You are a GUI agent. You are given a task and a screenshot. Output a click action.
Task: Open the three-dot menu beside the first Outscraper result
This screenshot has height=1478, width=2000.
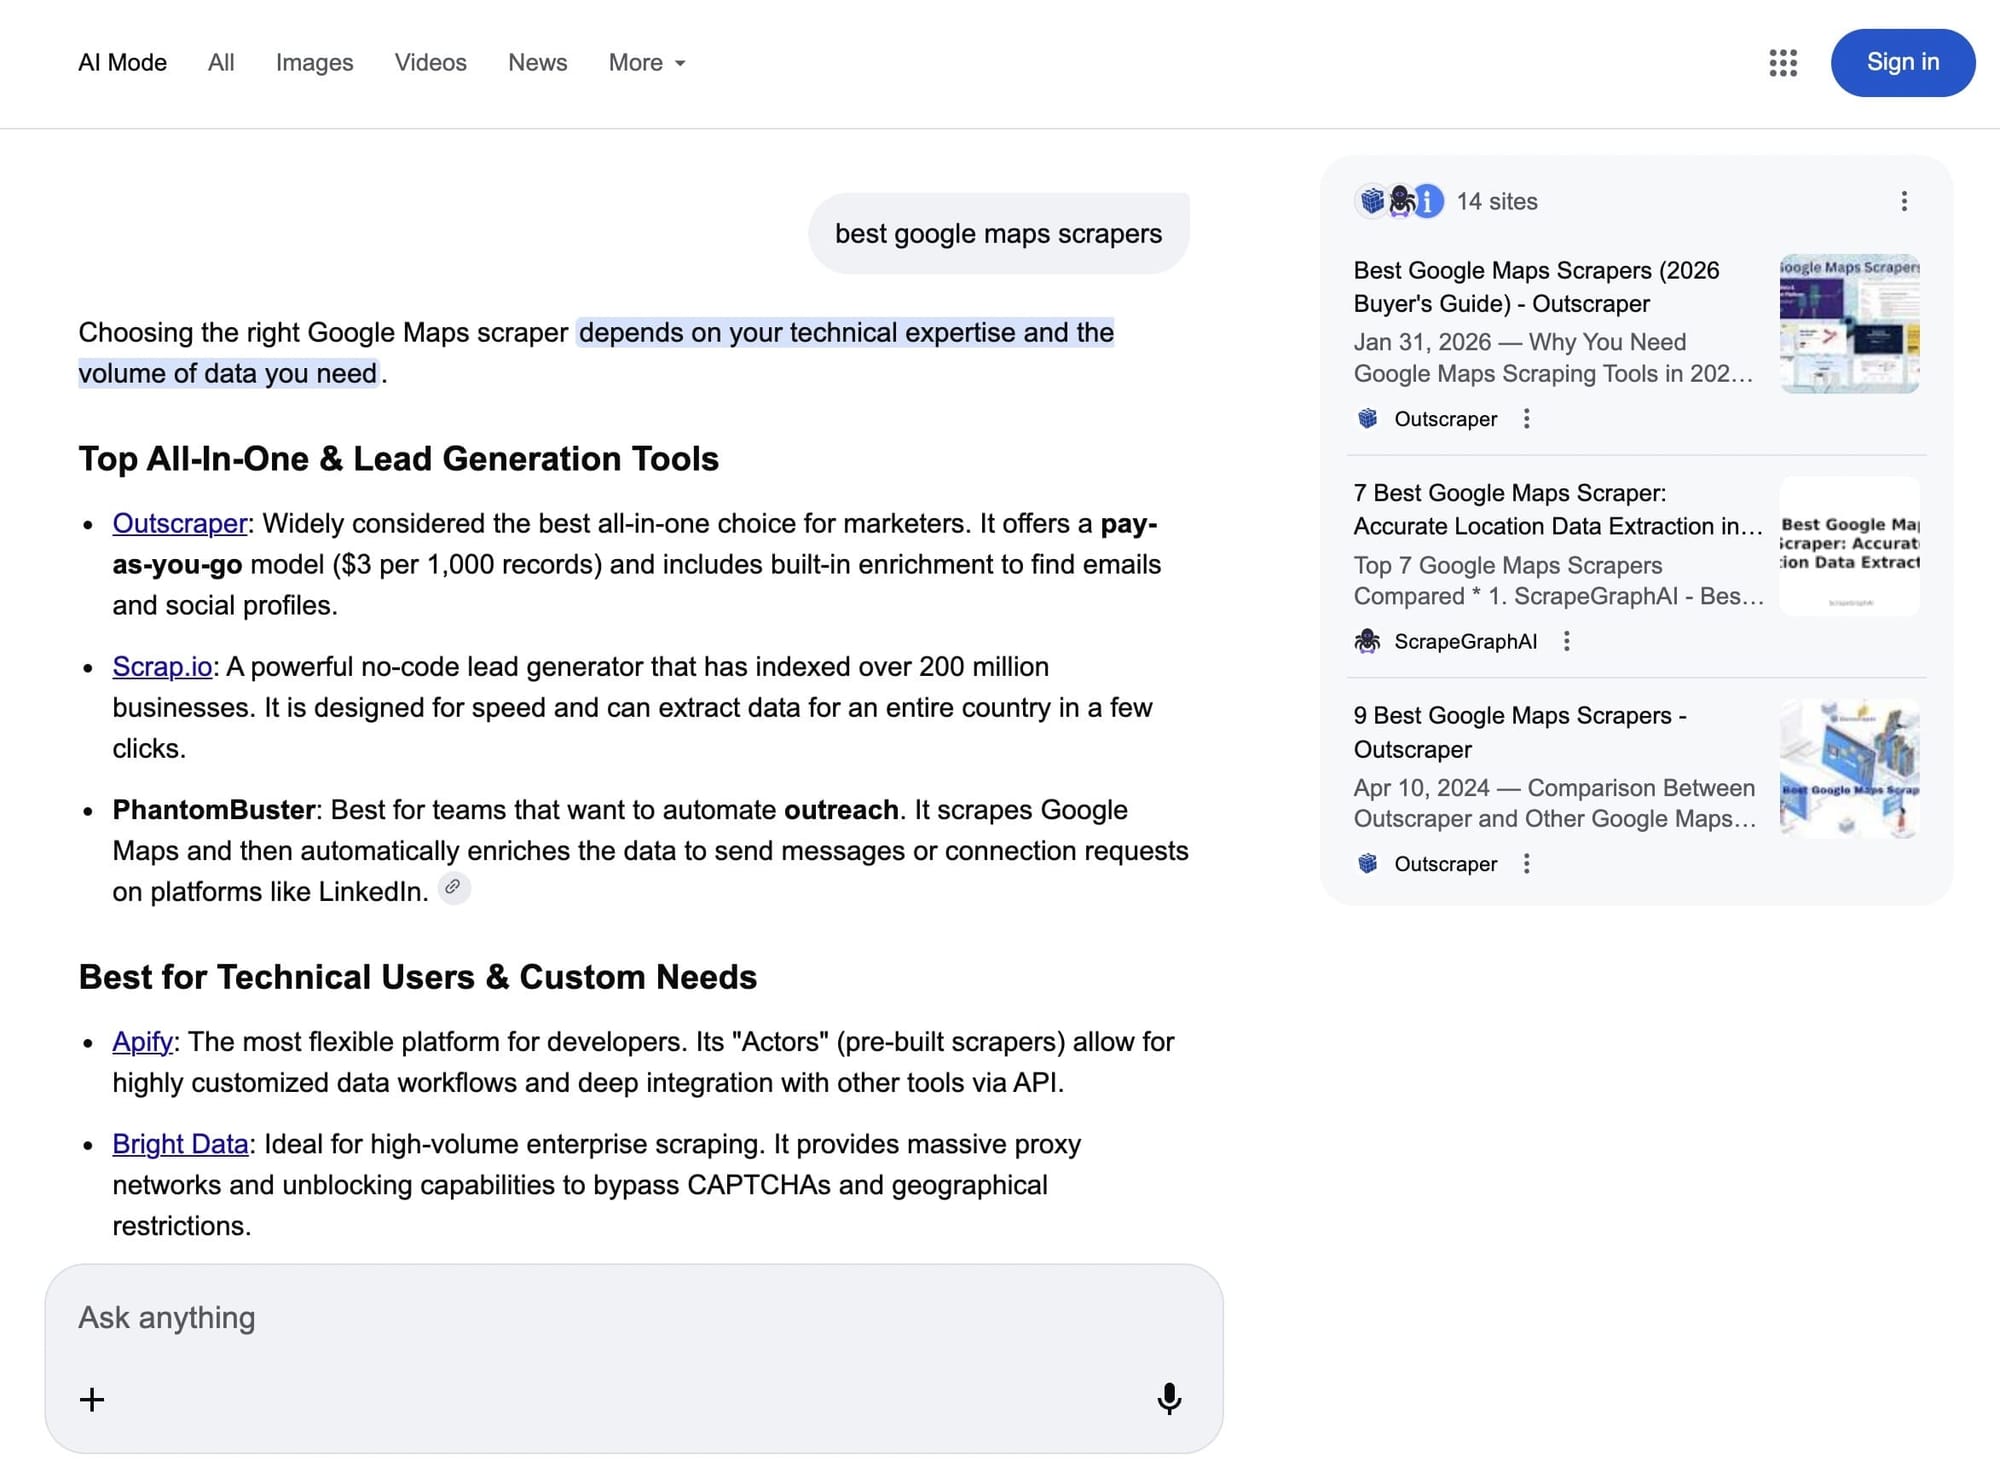coord(1527,419)
